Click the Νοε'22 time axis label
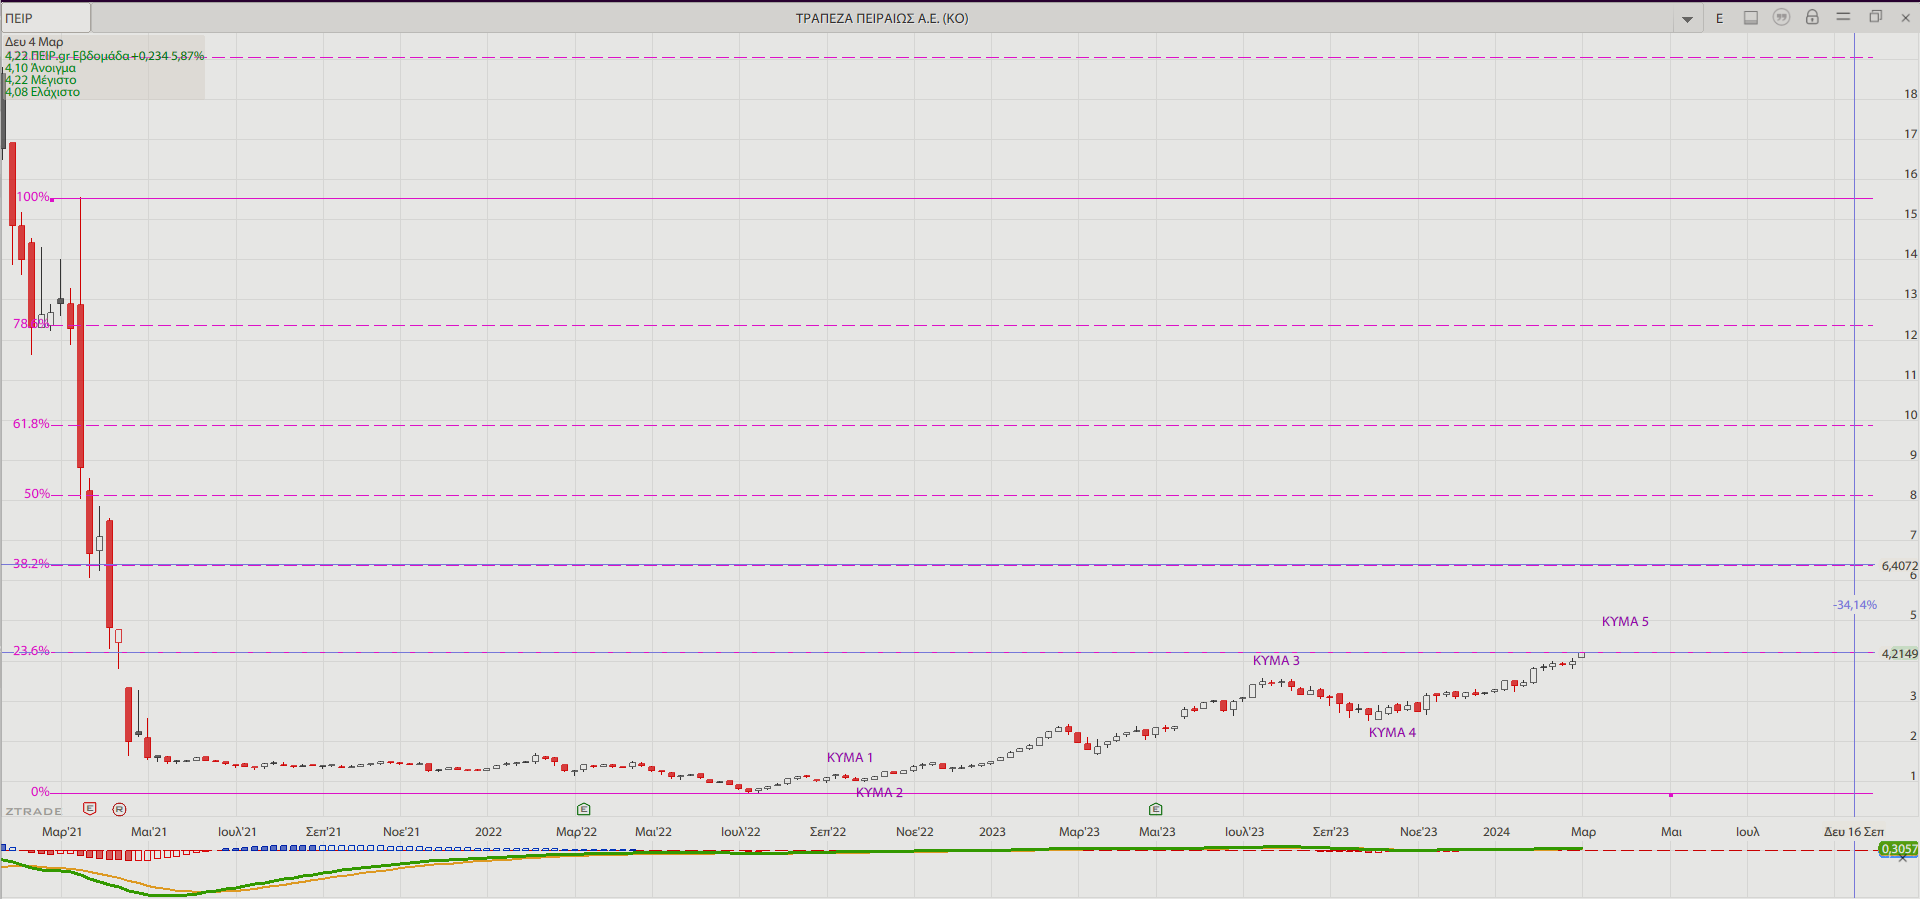 tap(914, 832)
